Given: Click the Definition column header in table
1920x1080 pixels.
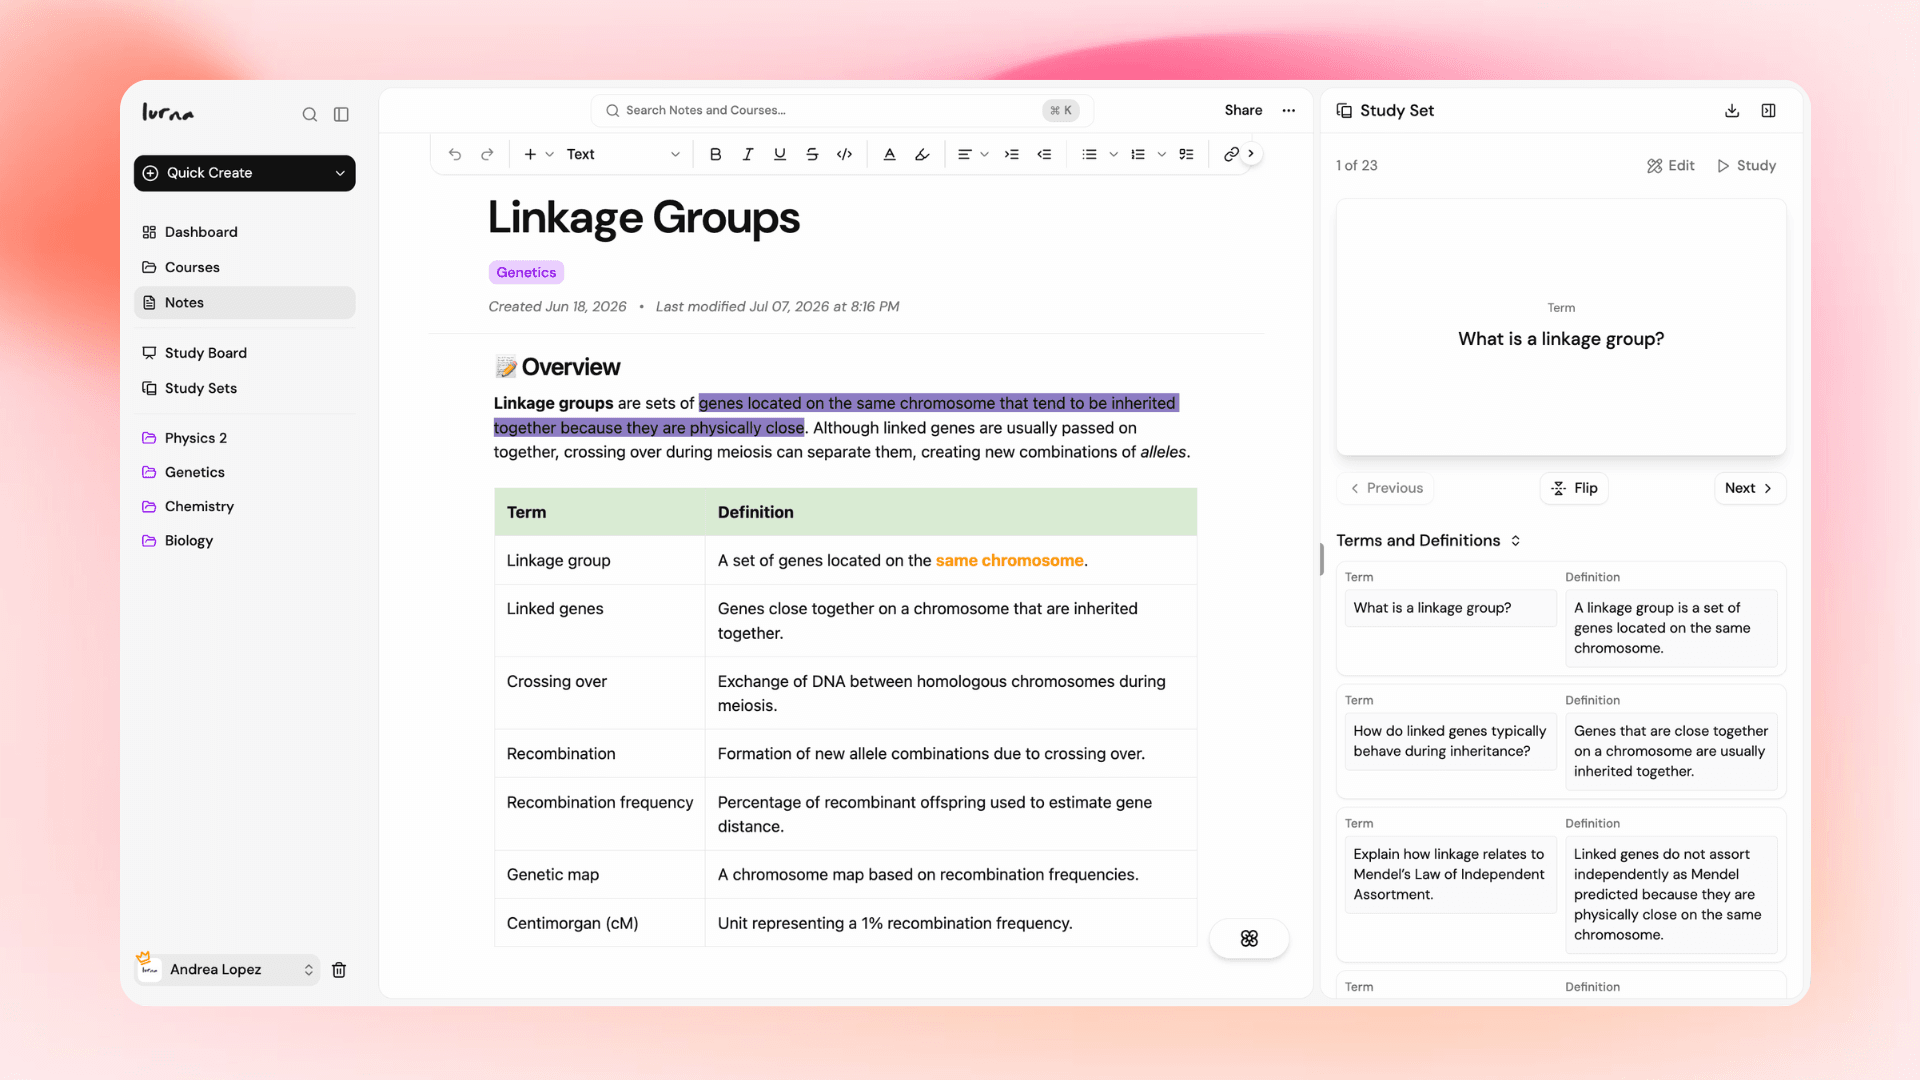Looking at the screenshot, I should point(951,512).
